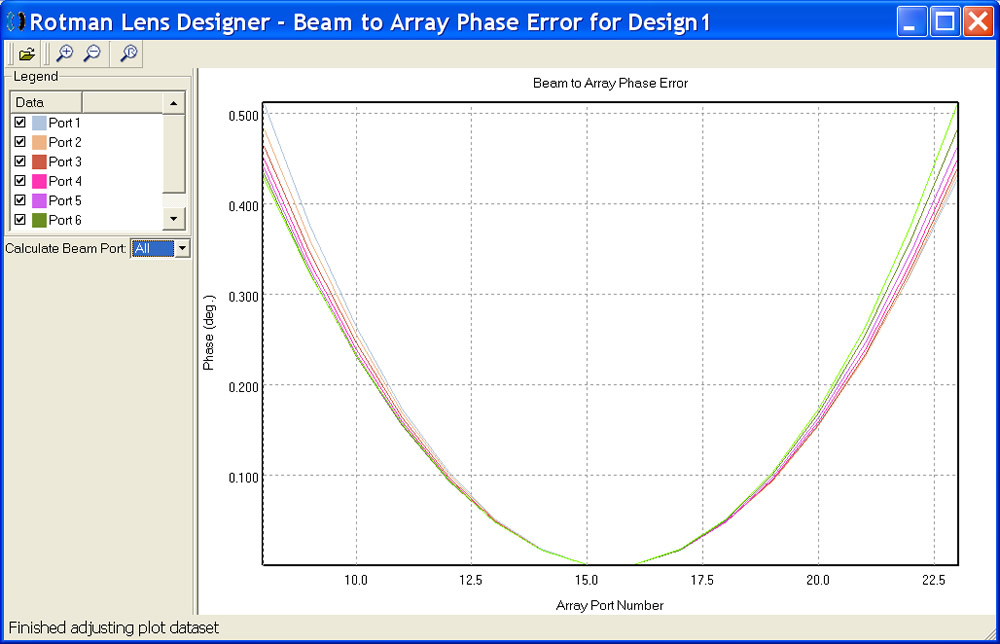The image size is (1000, 644).
Task: Click the Port 3 red-brown color swatch
Action: tap(39, 162)
